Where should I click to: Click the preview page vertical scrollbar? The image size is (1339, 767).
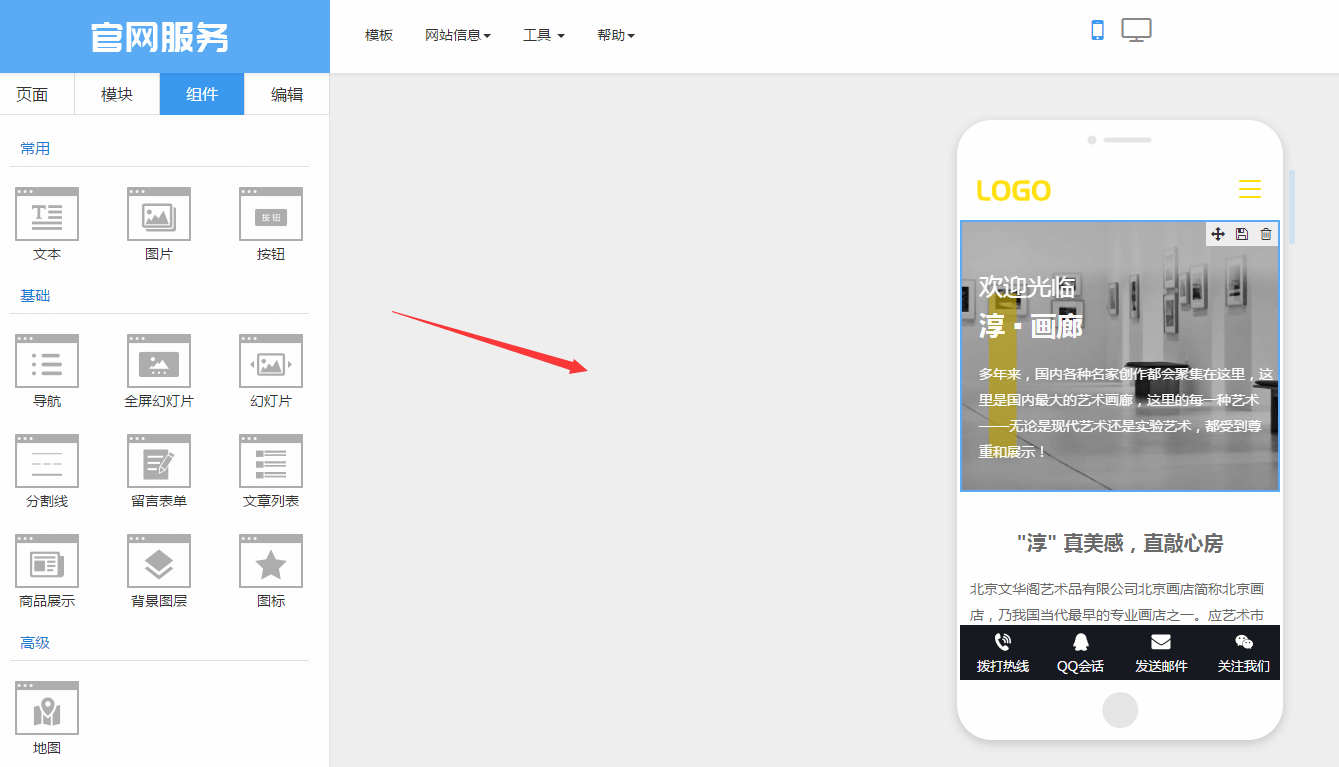pyautogui.click(x=1292, y=207)
